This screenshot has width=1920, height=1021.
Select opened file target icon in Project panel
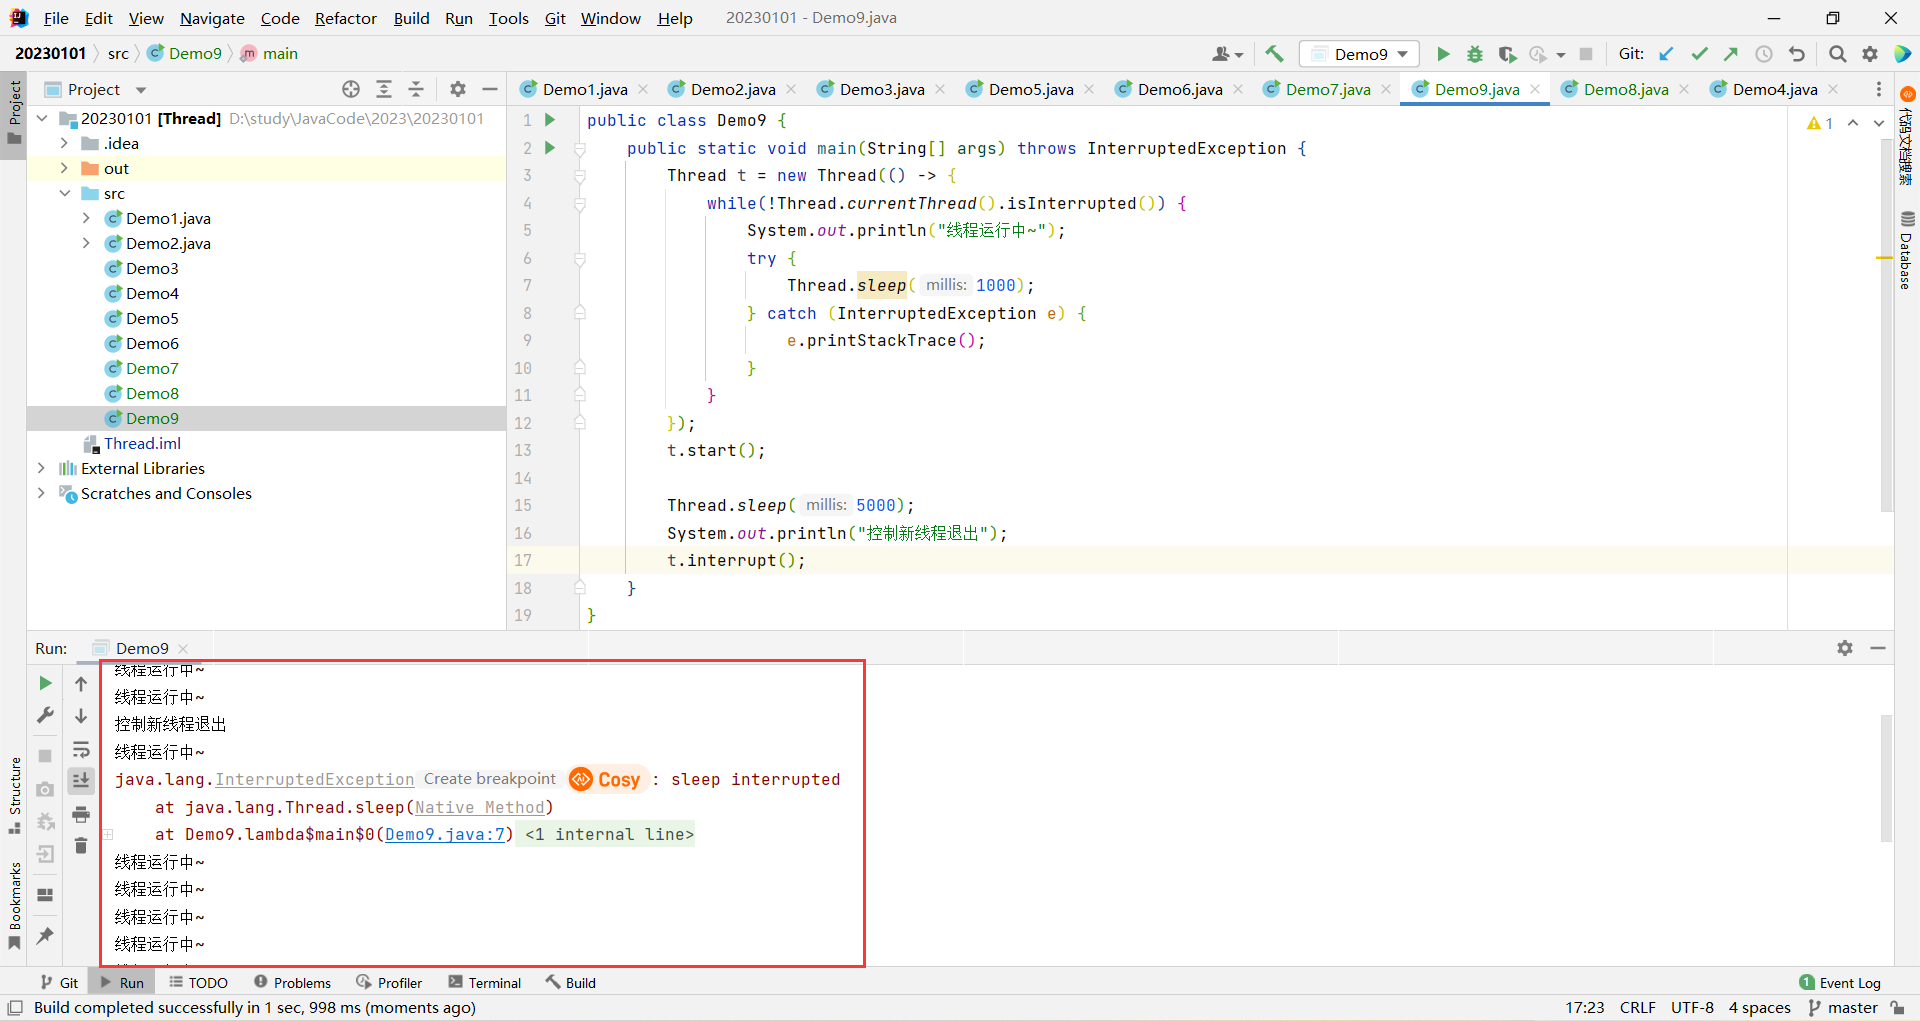coord(351,89)
